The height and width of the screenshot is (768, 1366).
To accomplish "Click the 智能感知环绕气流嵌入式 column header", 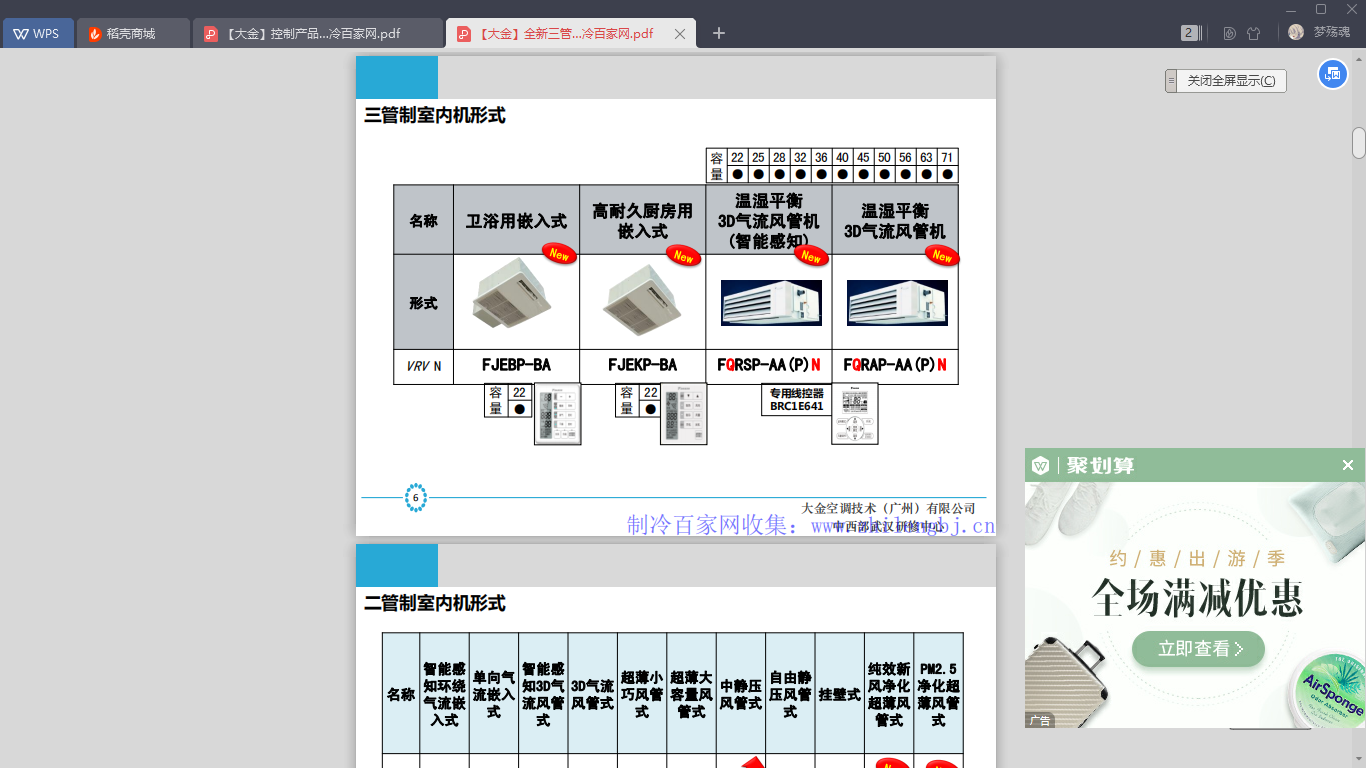I will click(444, 694).
